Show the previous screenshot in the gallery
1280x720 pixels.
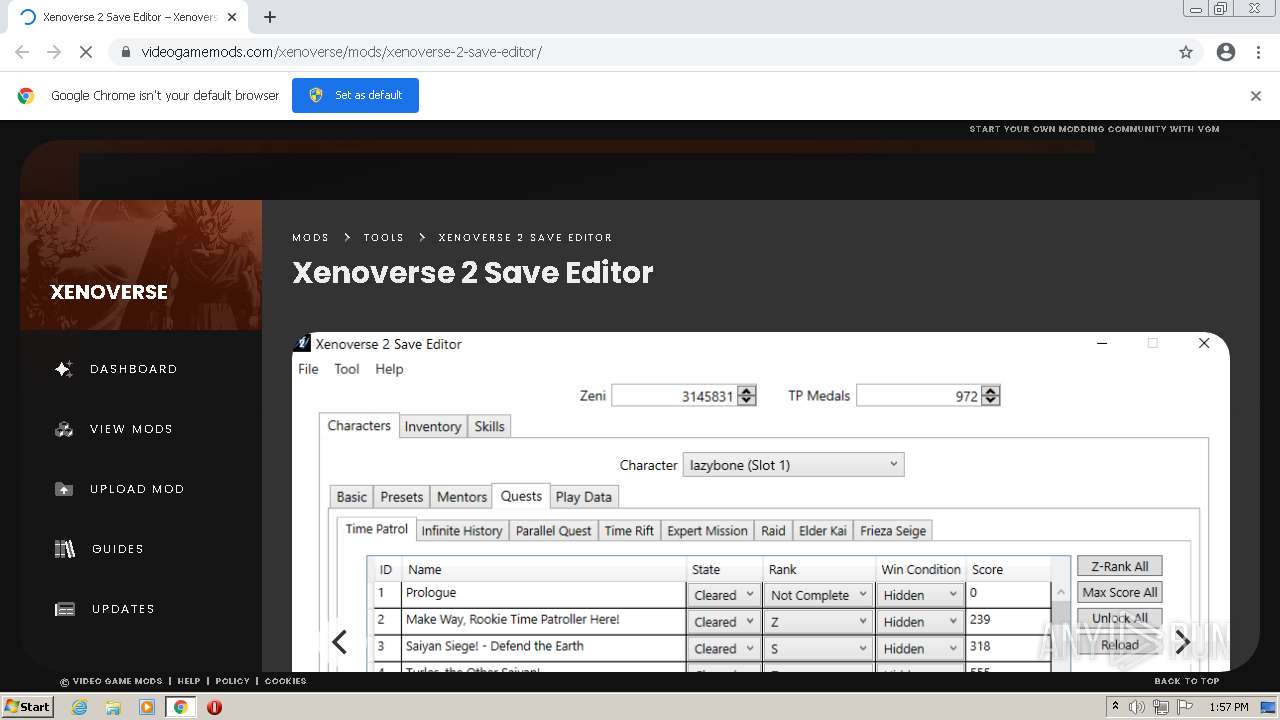(340, 642)
